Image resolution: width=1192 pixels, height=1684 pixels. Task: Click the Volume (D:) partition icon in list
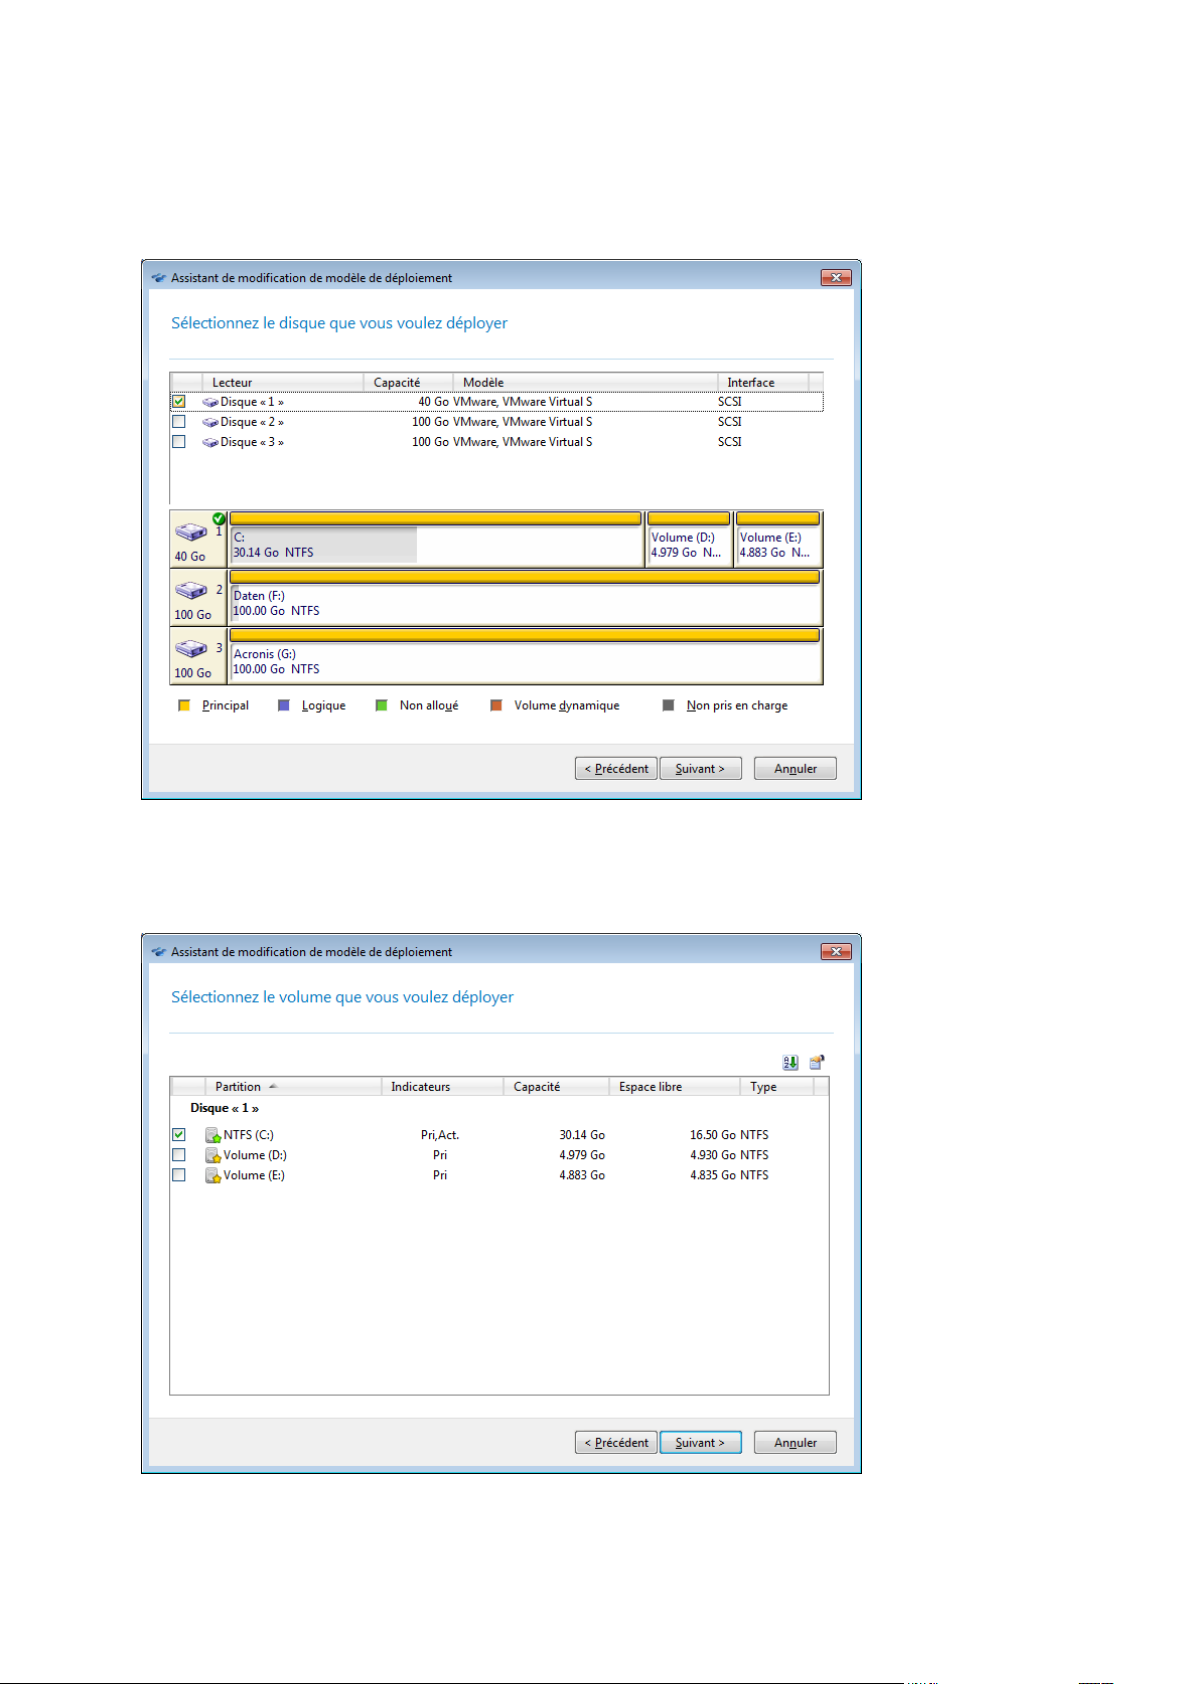[213, 1155]
